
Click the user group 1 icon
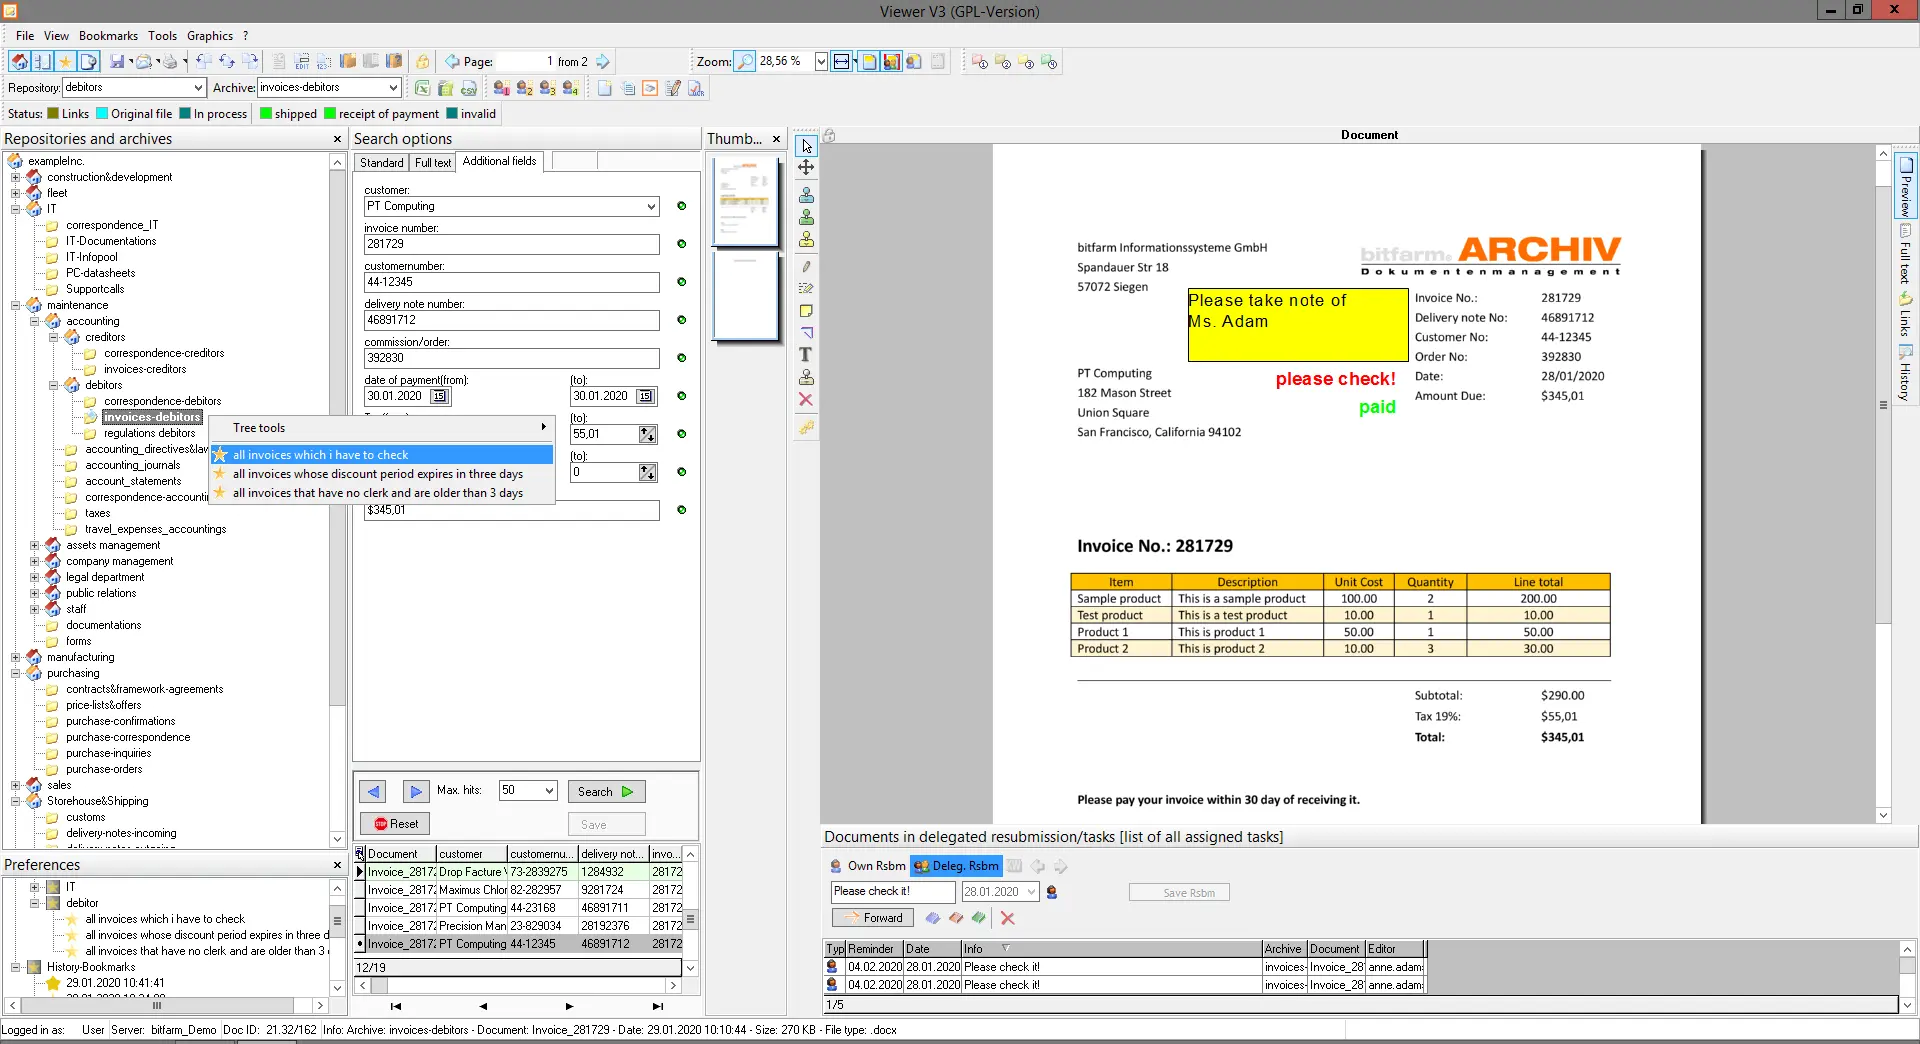coord(501,88)
